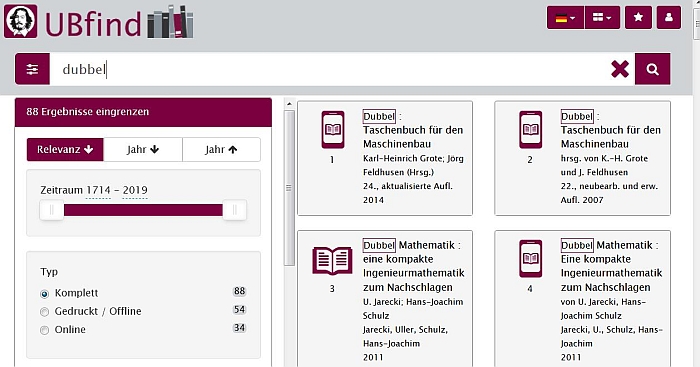Open result 4 Dubbel Mathematik title link
700x367 pixels.
(611, 266)
